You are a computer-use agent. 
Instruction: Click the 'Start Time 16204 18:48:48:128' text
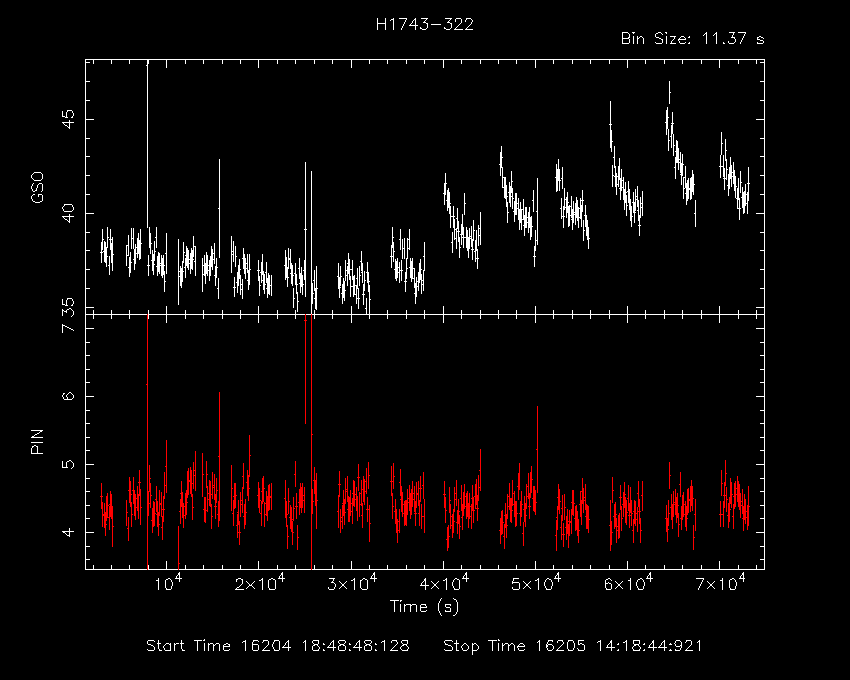pyautogui.click(x=278, y=646)
